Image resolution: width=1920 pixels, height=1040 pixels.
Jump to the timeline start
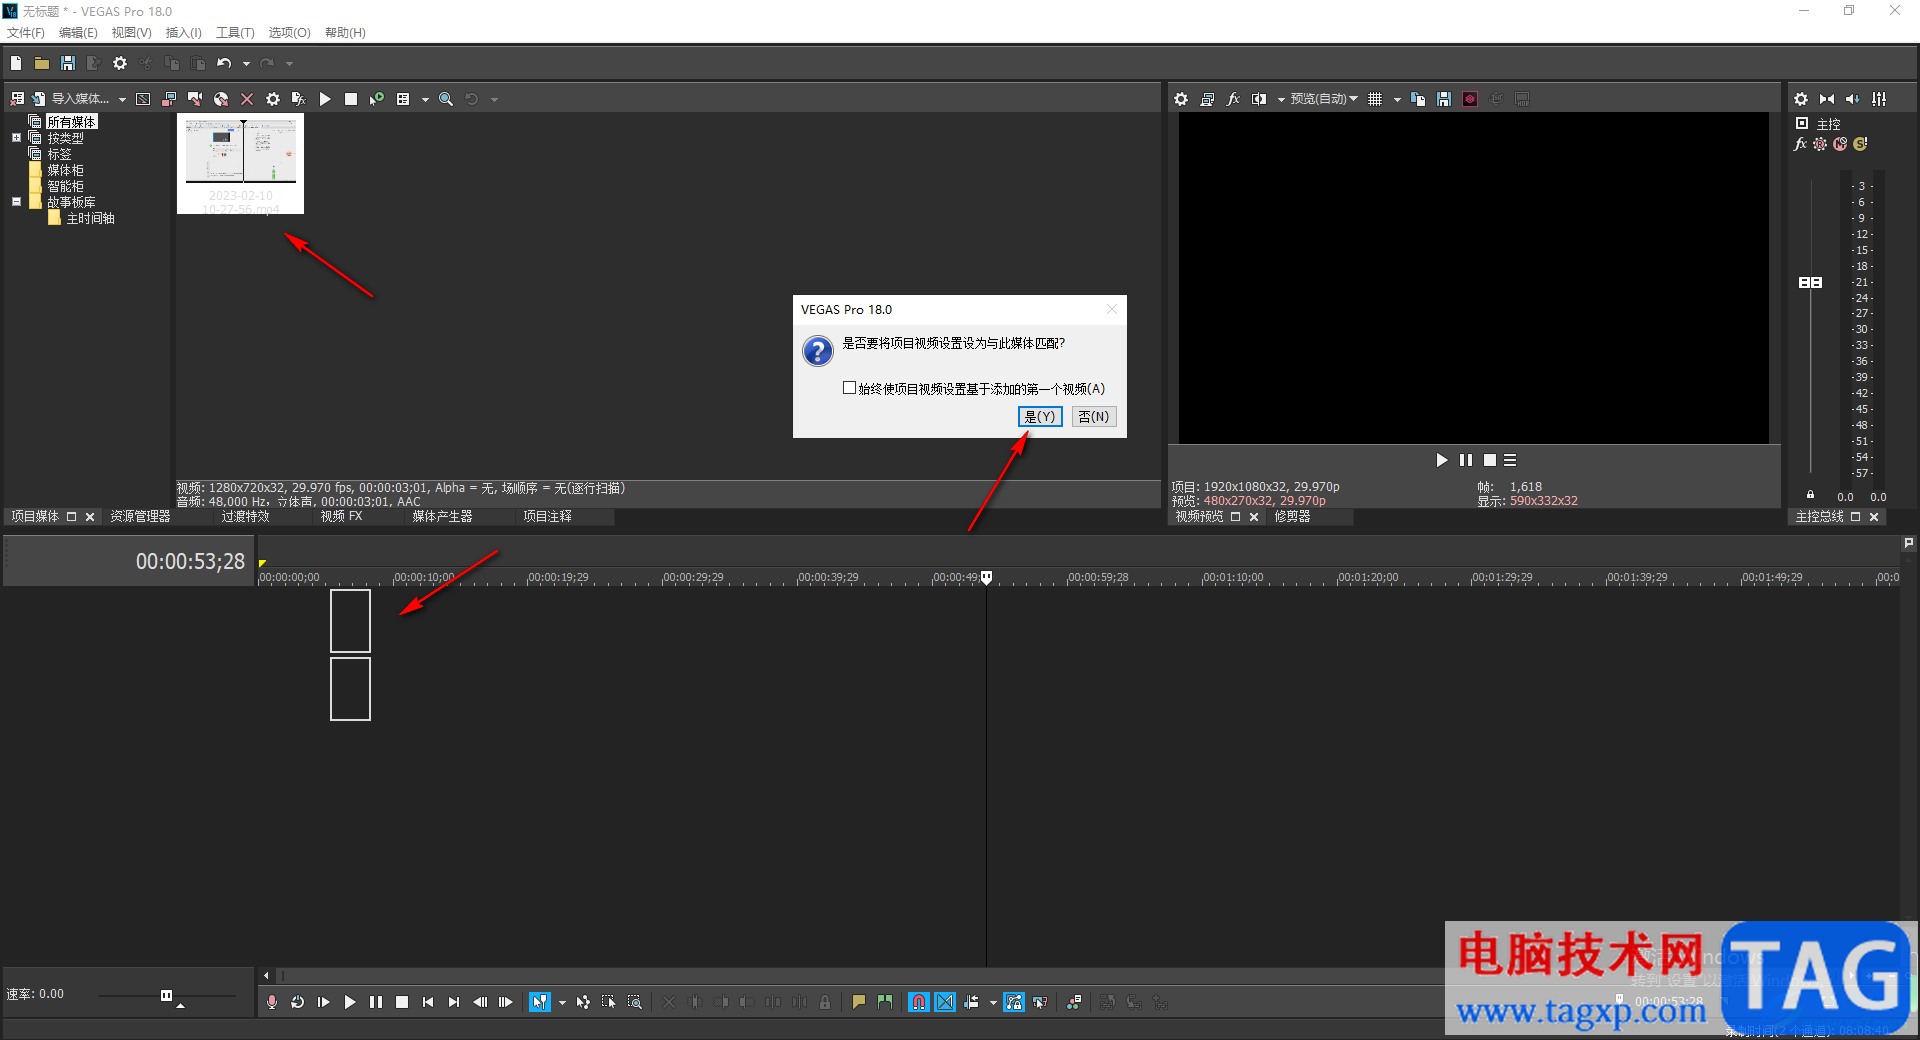pyautogui.click(x=428, y=1002)
